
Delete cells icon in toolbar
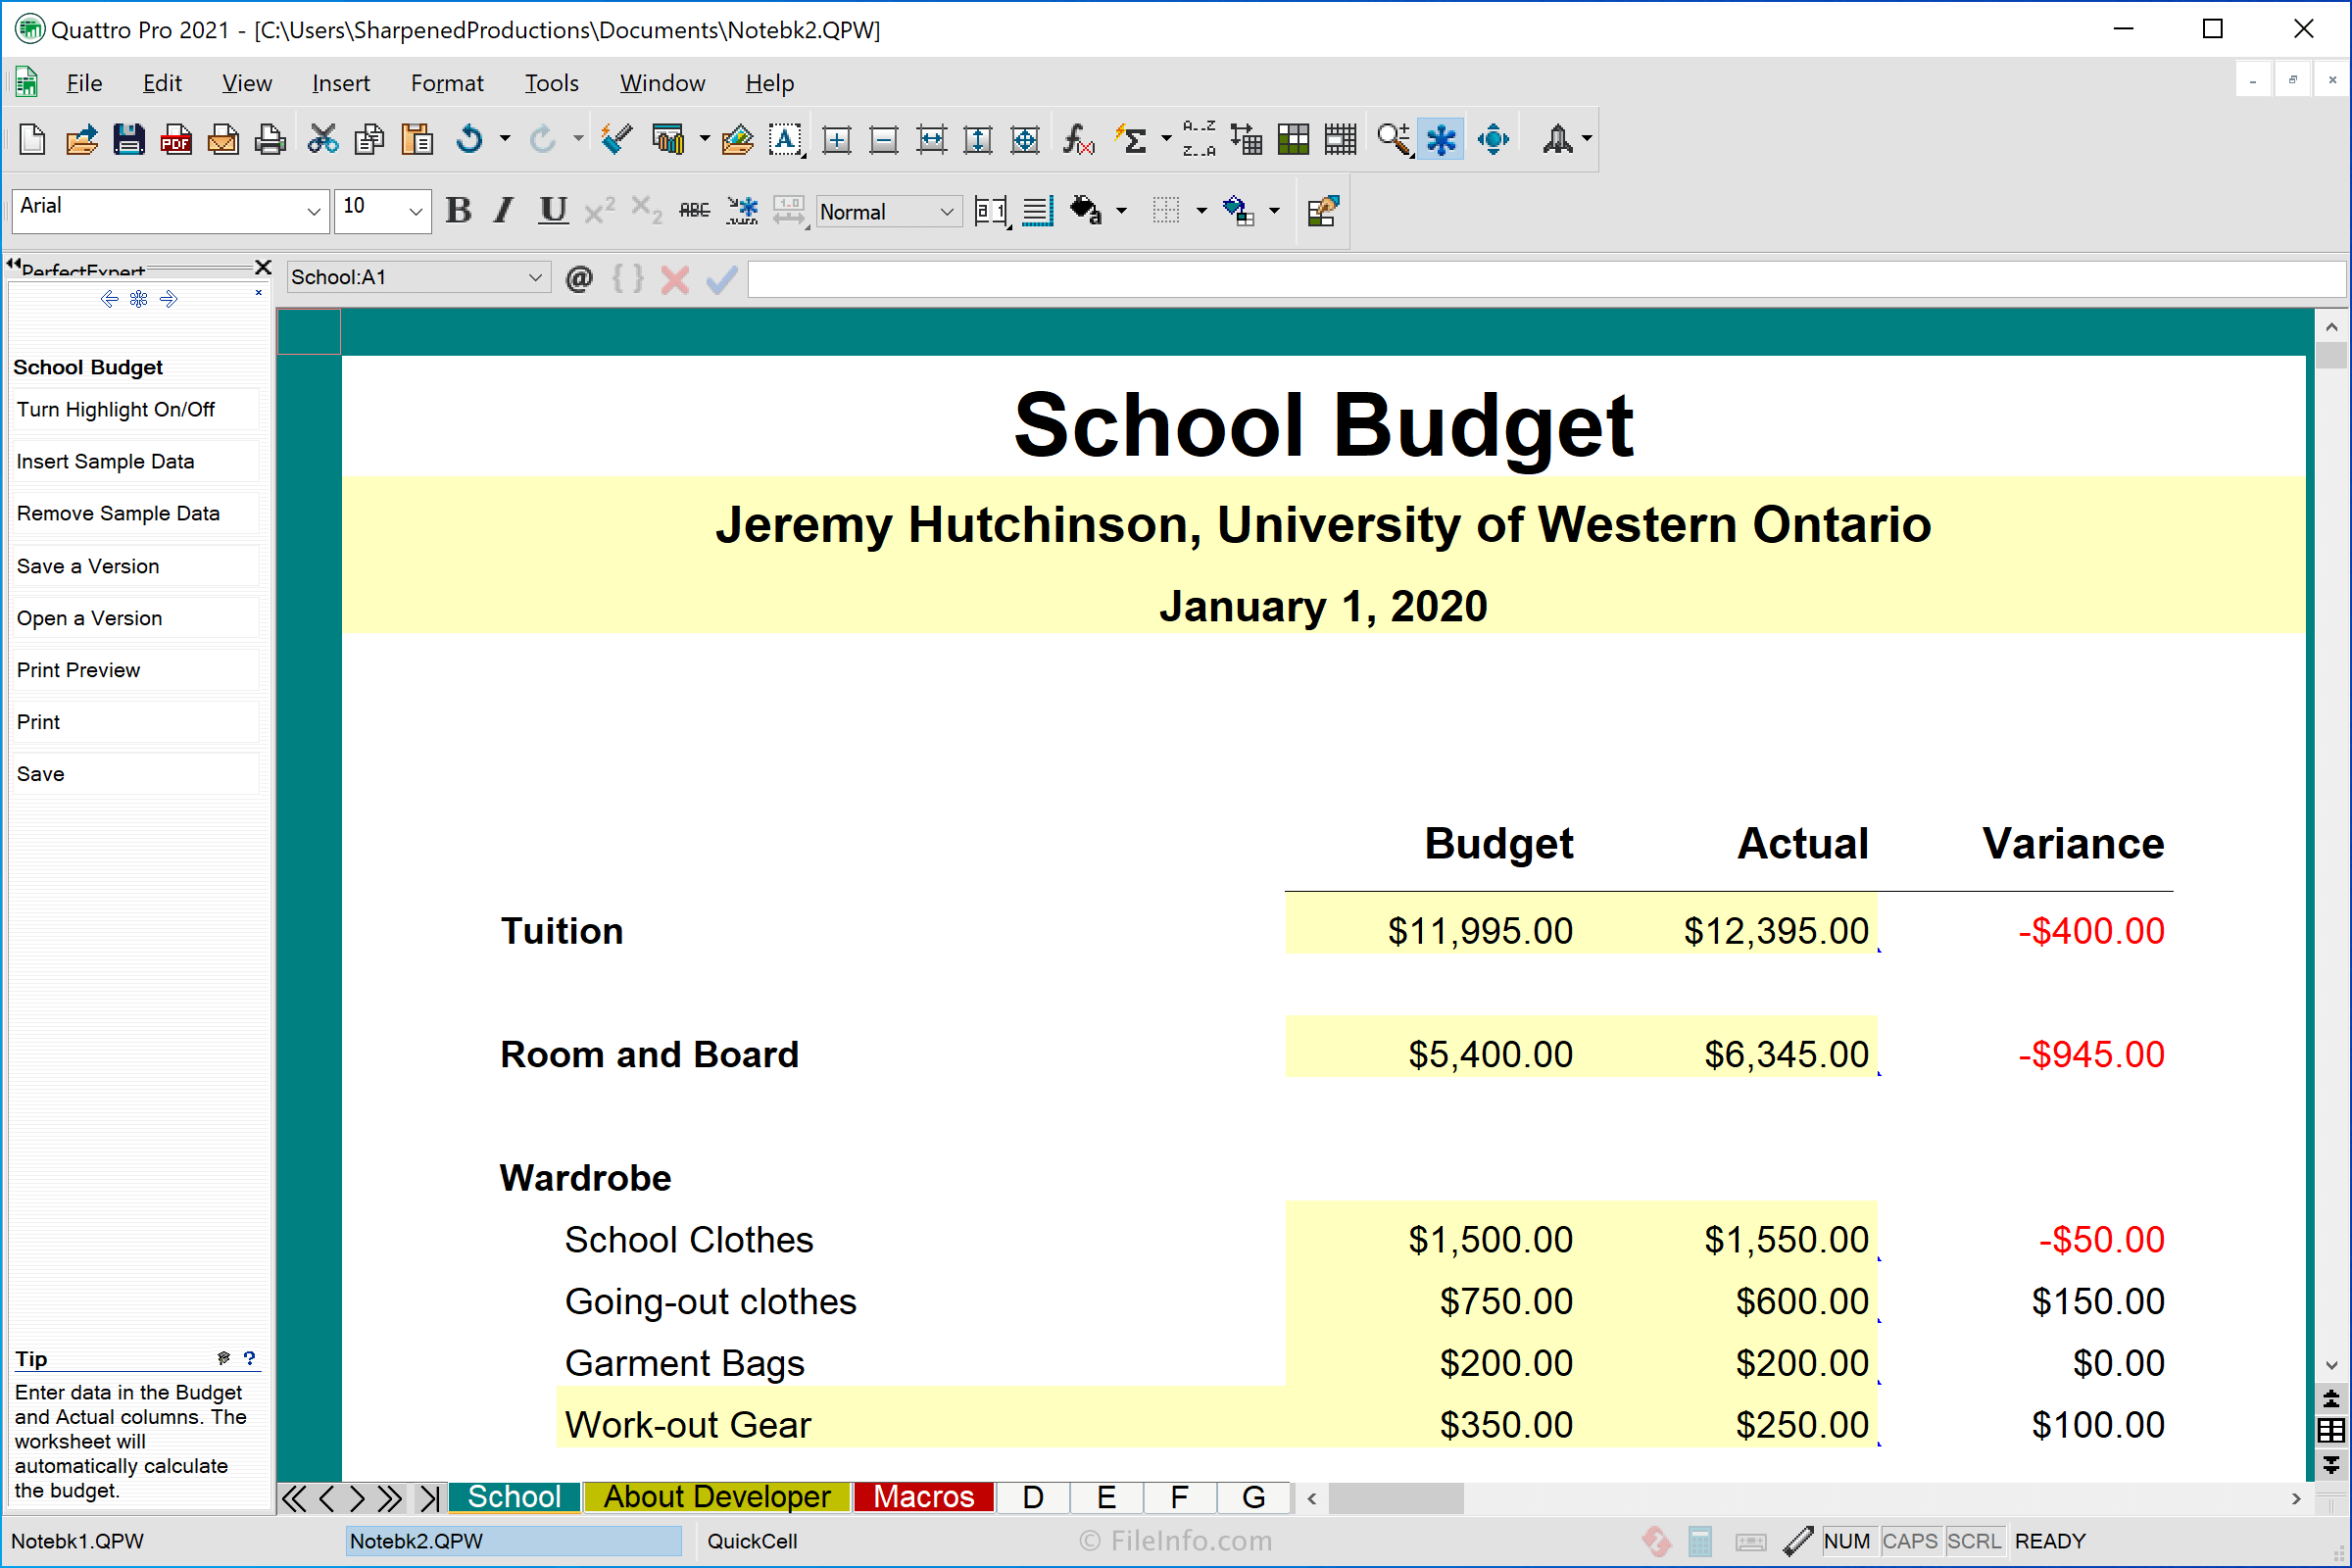point(884,139)
